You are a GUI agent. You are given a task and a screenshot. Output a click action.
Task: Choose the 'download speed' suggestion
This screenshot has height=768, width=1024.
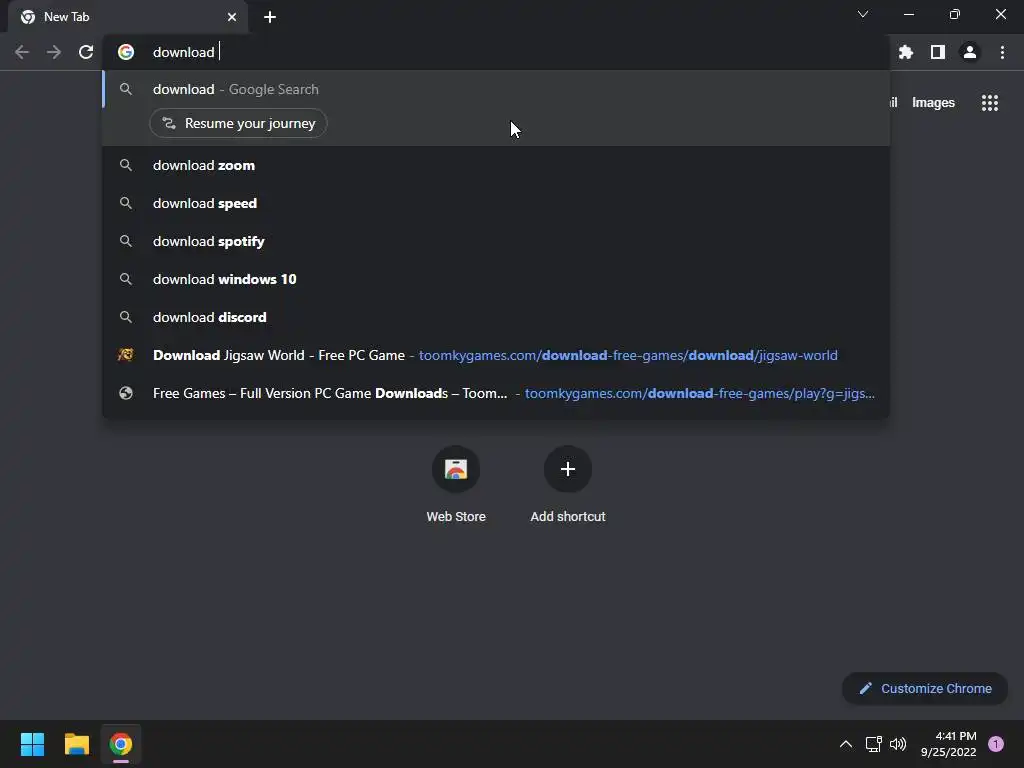click(496, 203)
